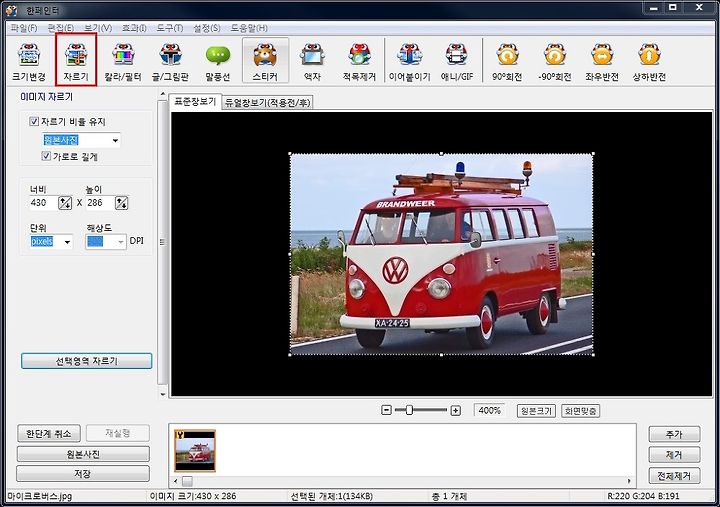
Task: Open the 스티커 sticker tool
Action: pyautogui.click(x=265, y=62)
